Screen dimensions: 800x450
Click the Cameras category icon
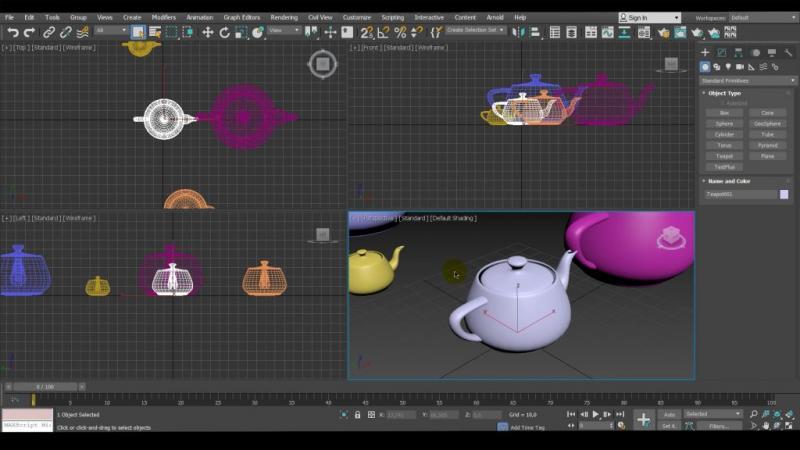[741, 67]
